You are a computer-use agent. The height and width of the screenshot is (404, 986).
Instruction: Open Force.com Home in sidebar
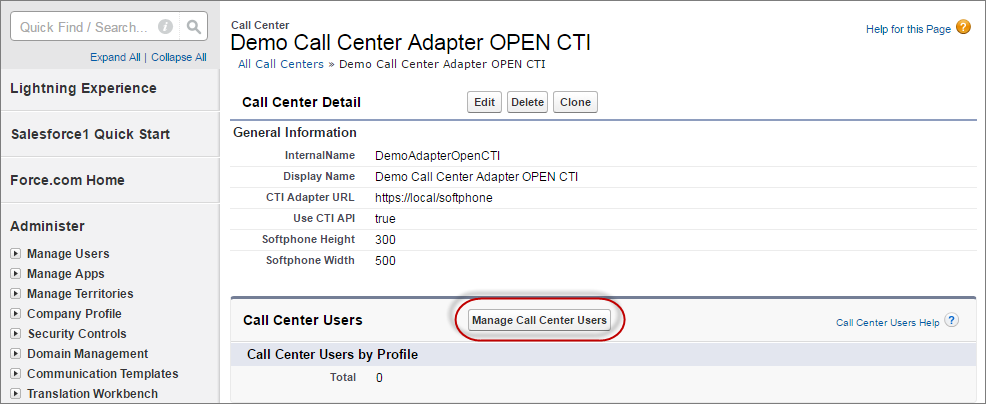[67, 180]
